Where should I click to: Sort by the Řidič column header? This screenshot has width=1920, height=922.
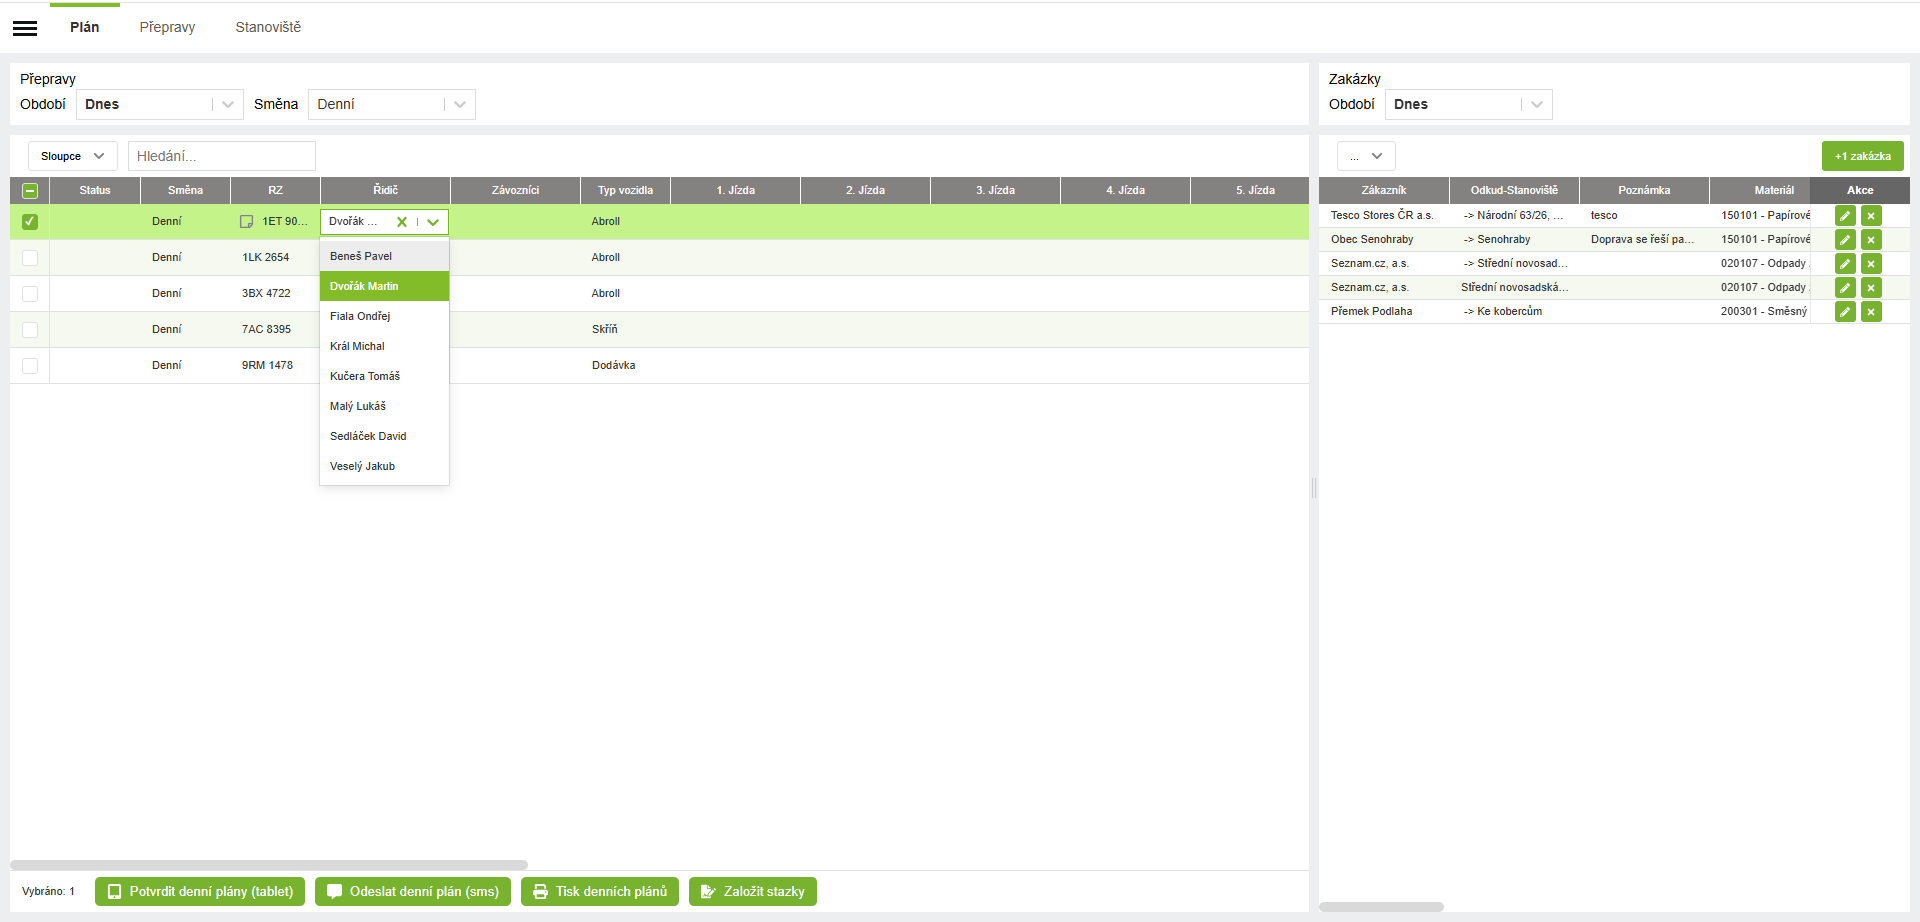click(x=385, y=191)
